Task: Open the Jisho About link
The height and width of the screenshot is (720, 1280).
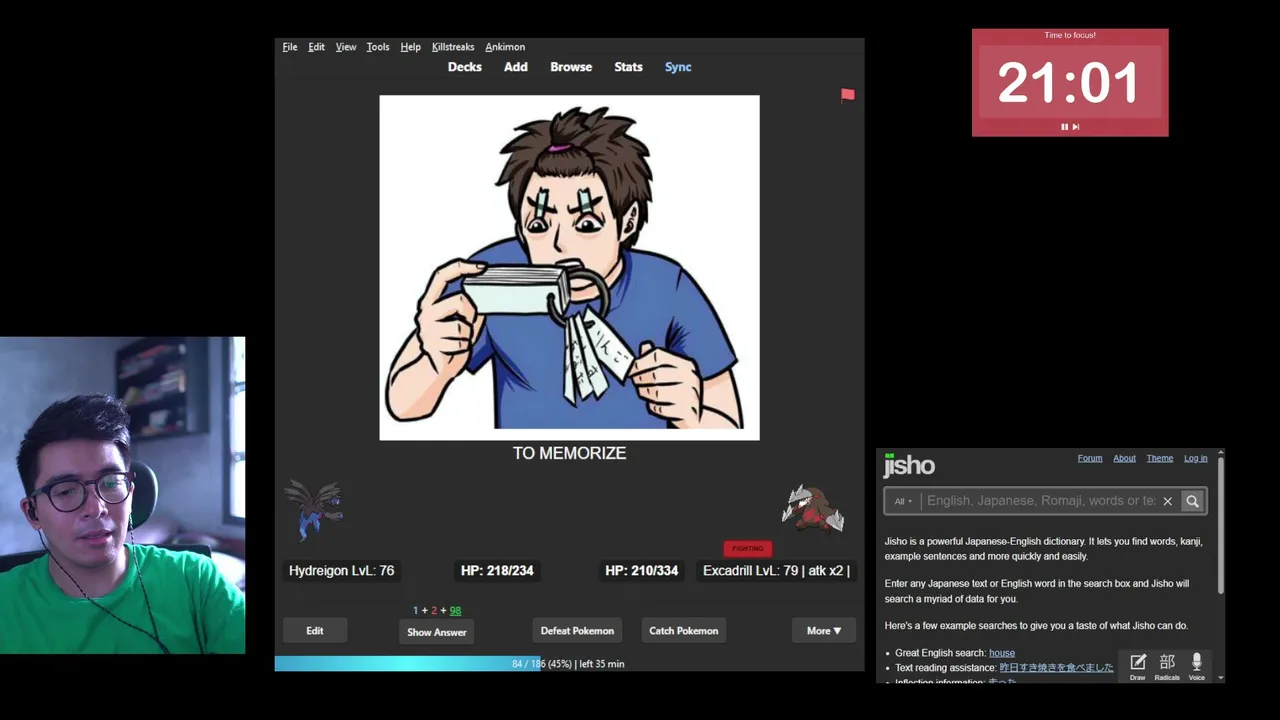Action: [1124, 458]
